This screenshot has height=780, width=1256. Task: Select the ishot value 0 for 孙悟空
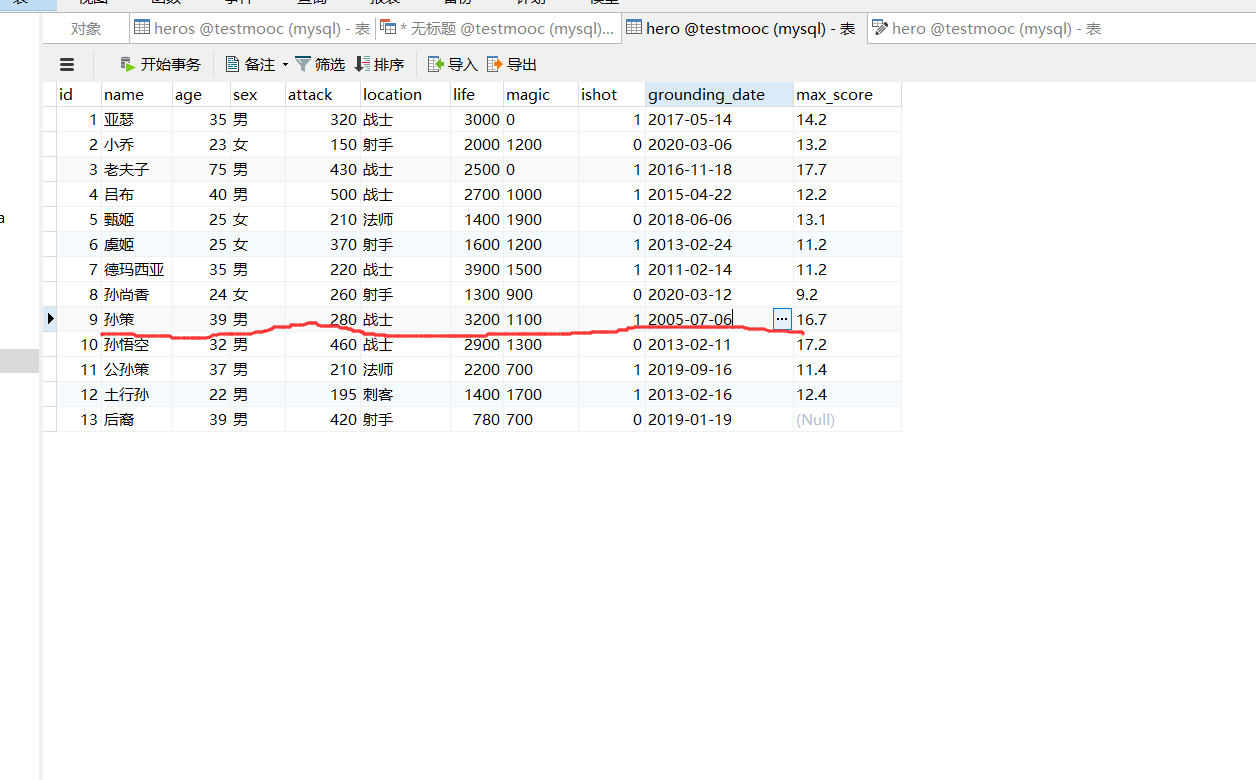coord(612,344)
